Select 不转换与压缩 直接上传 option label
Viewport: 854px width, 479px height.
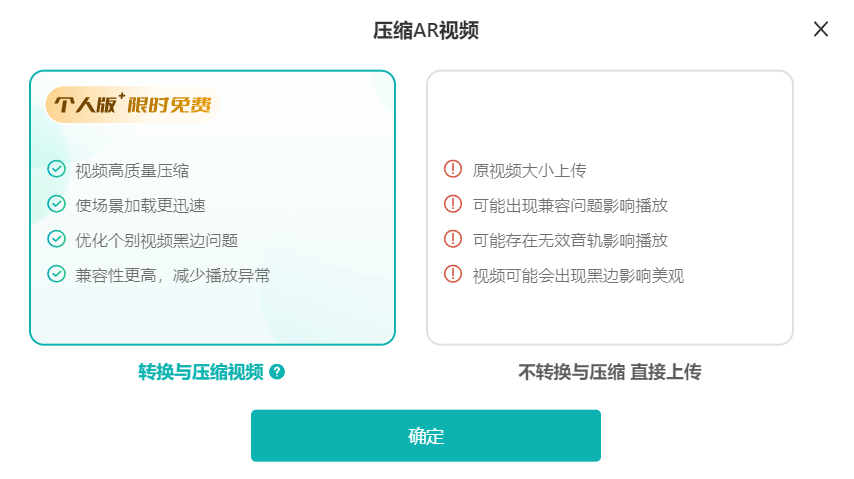click(609, 372)
